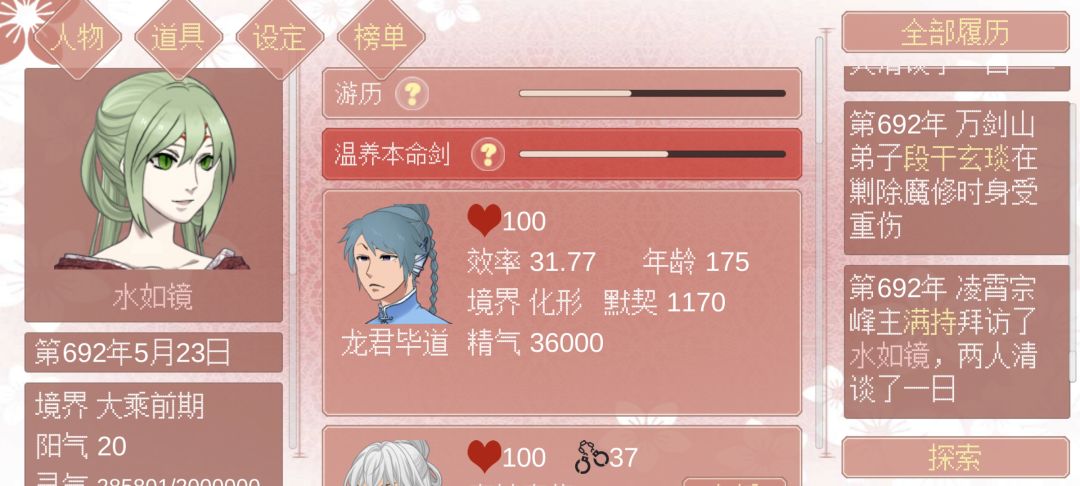Switch to the 设定 tab
Viewport: 1080px width, 486px height.
(x=280, y=36)
